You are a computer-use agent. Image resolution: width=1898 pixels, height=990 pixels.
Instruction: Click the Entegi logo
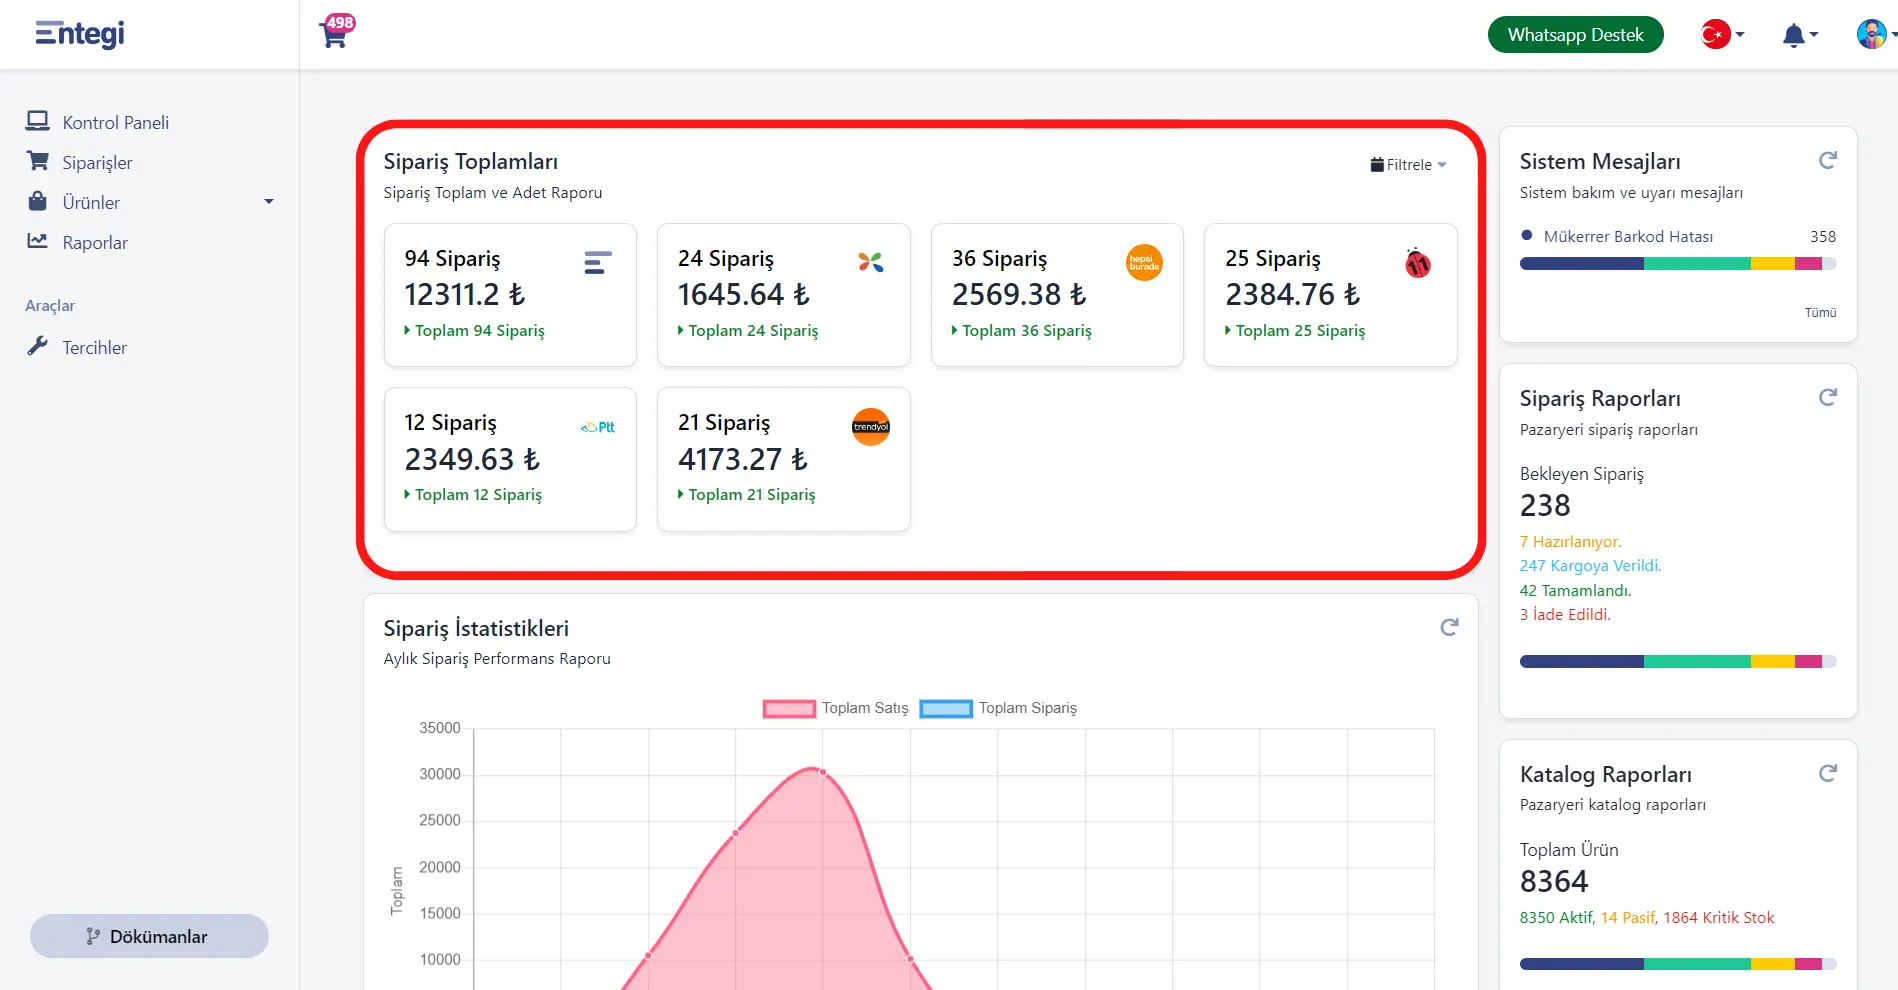point(80,34)
